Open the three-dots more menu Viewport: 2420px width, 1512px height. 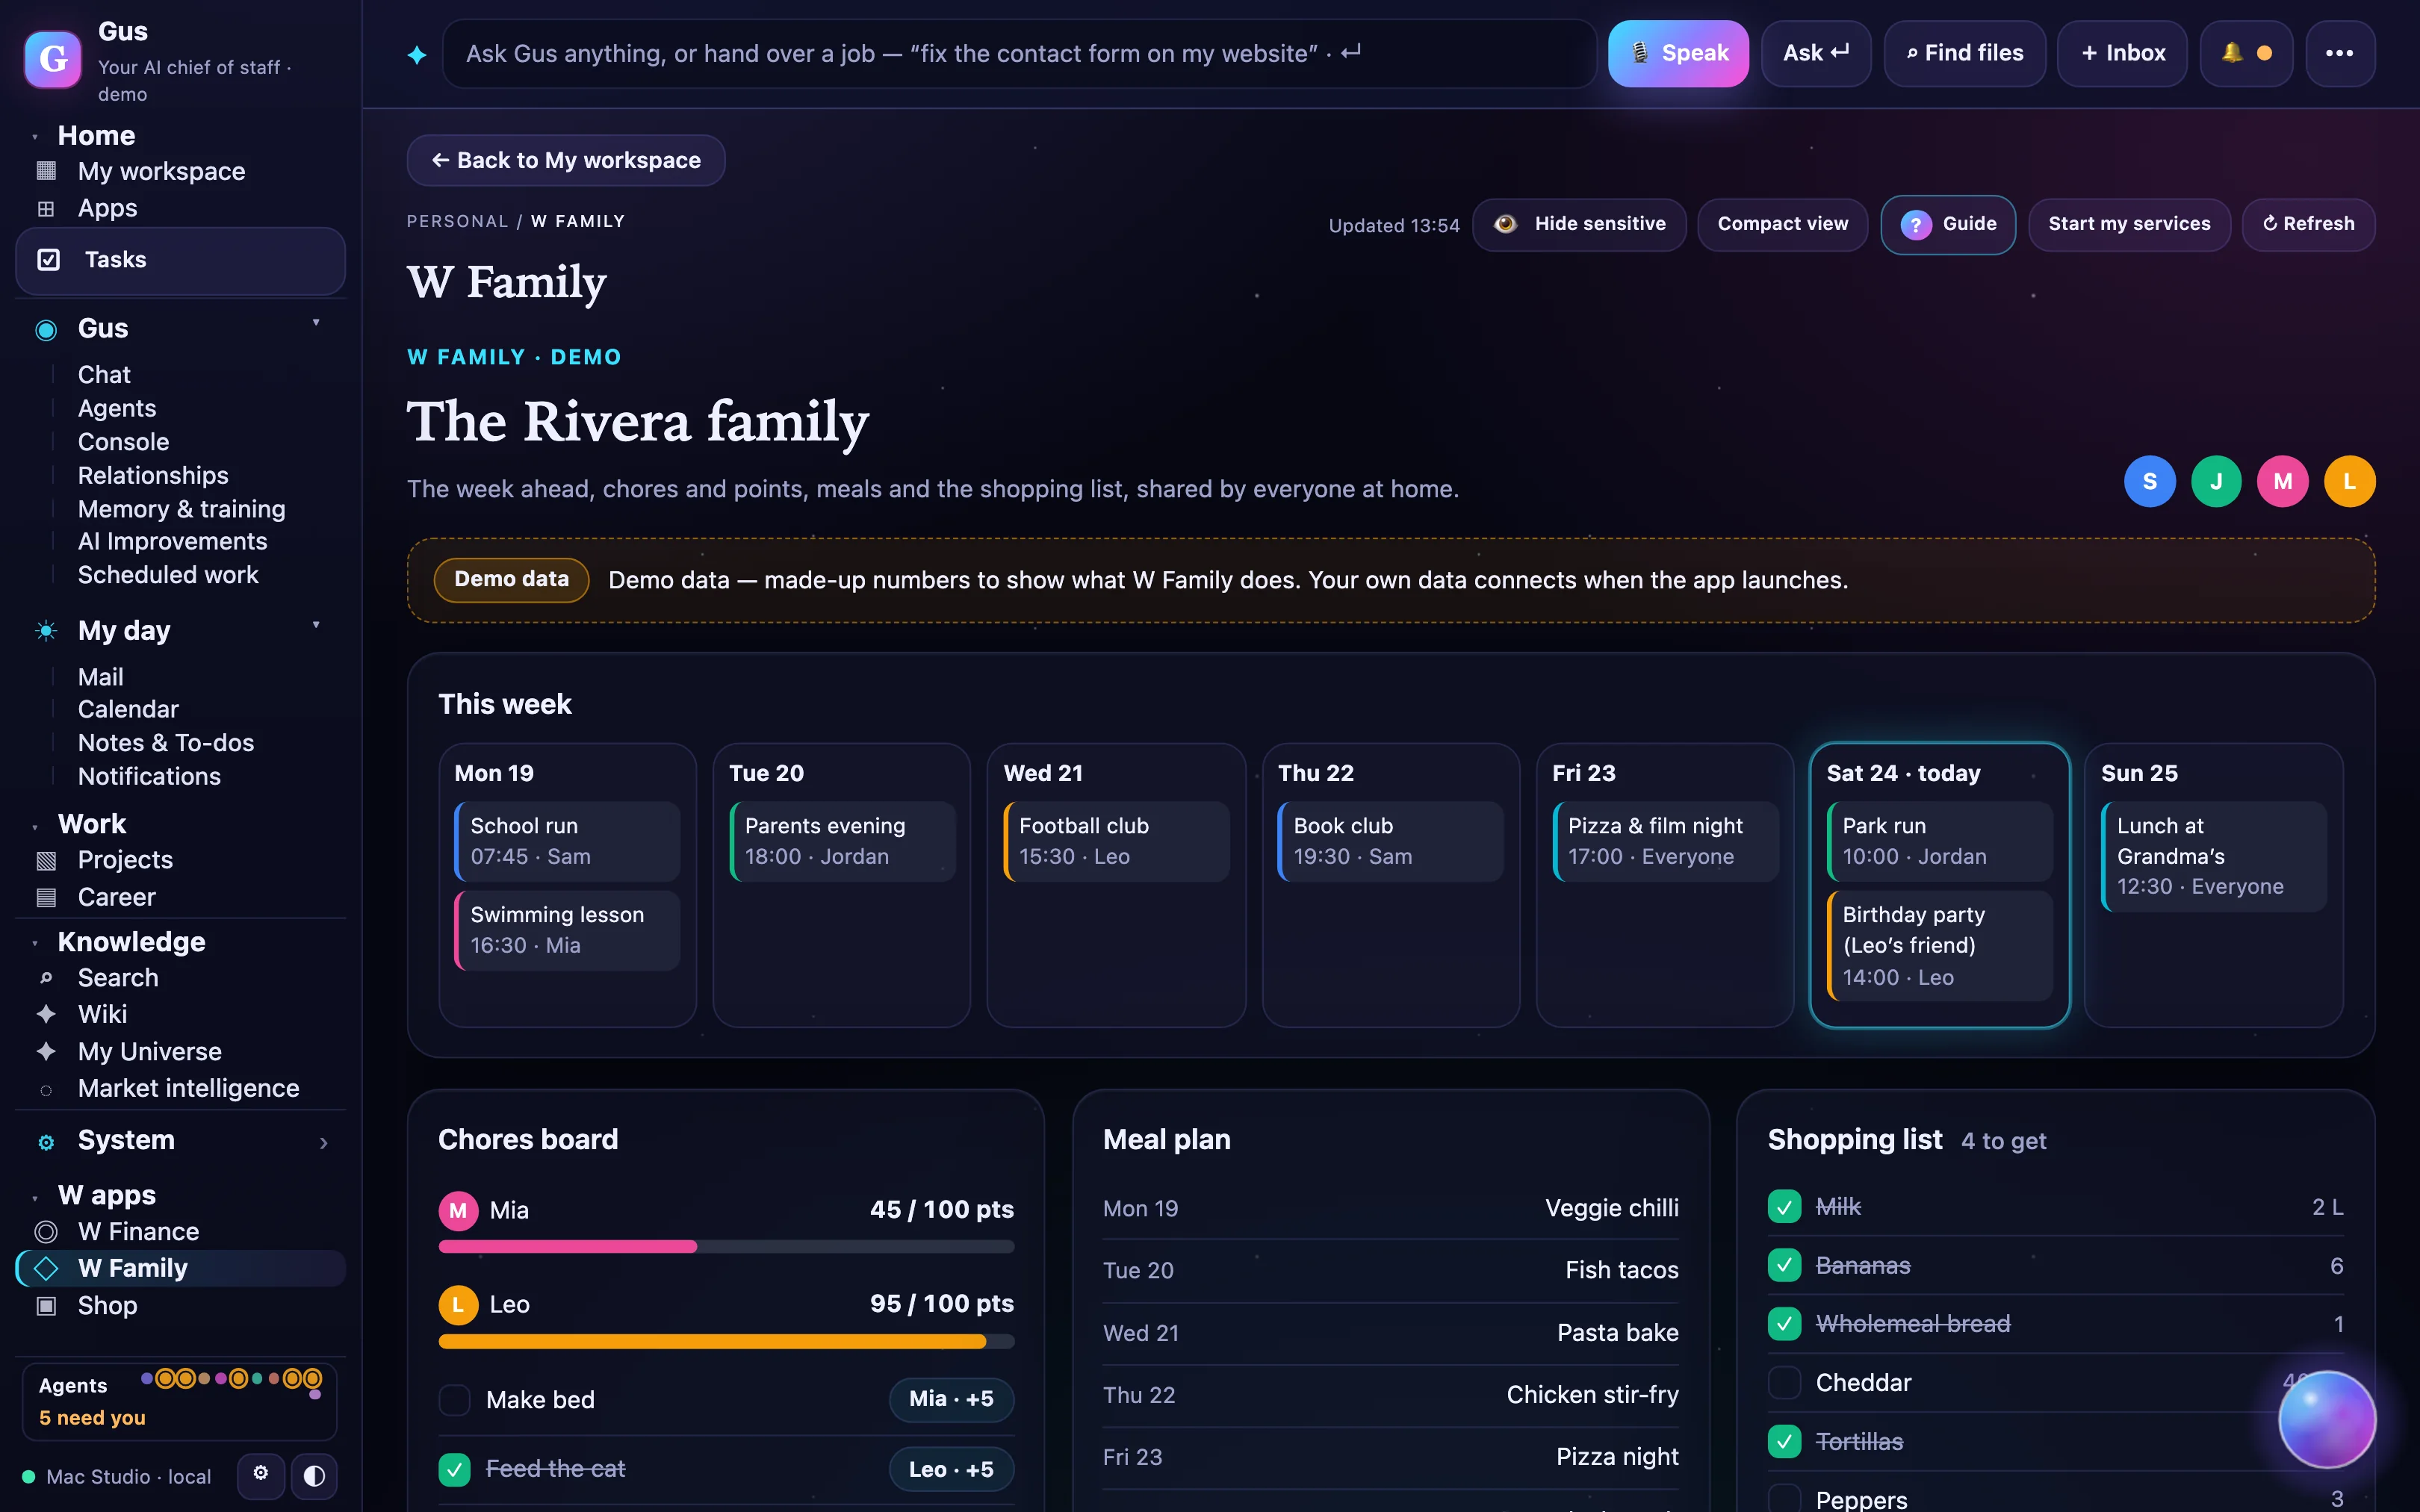click(x=2339, y=53)
